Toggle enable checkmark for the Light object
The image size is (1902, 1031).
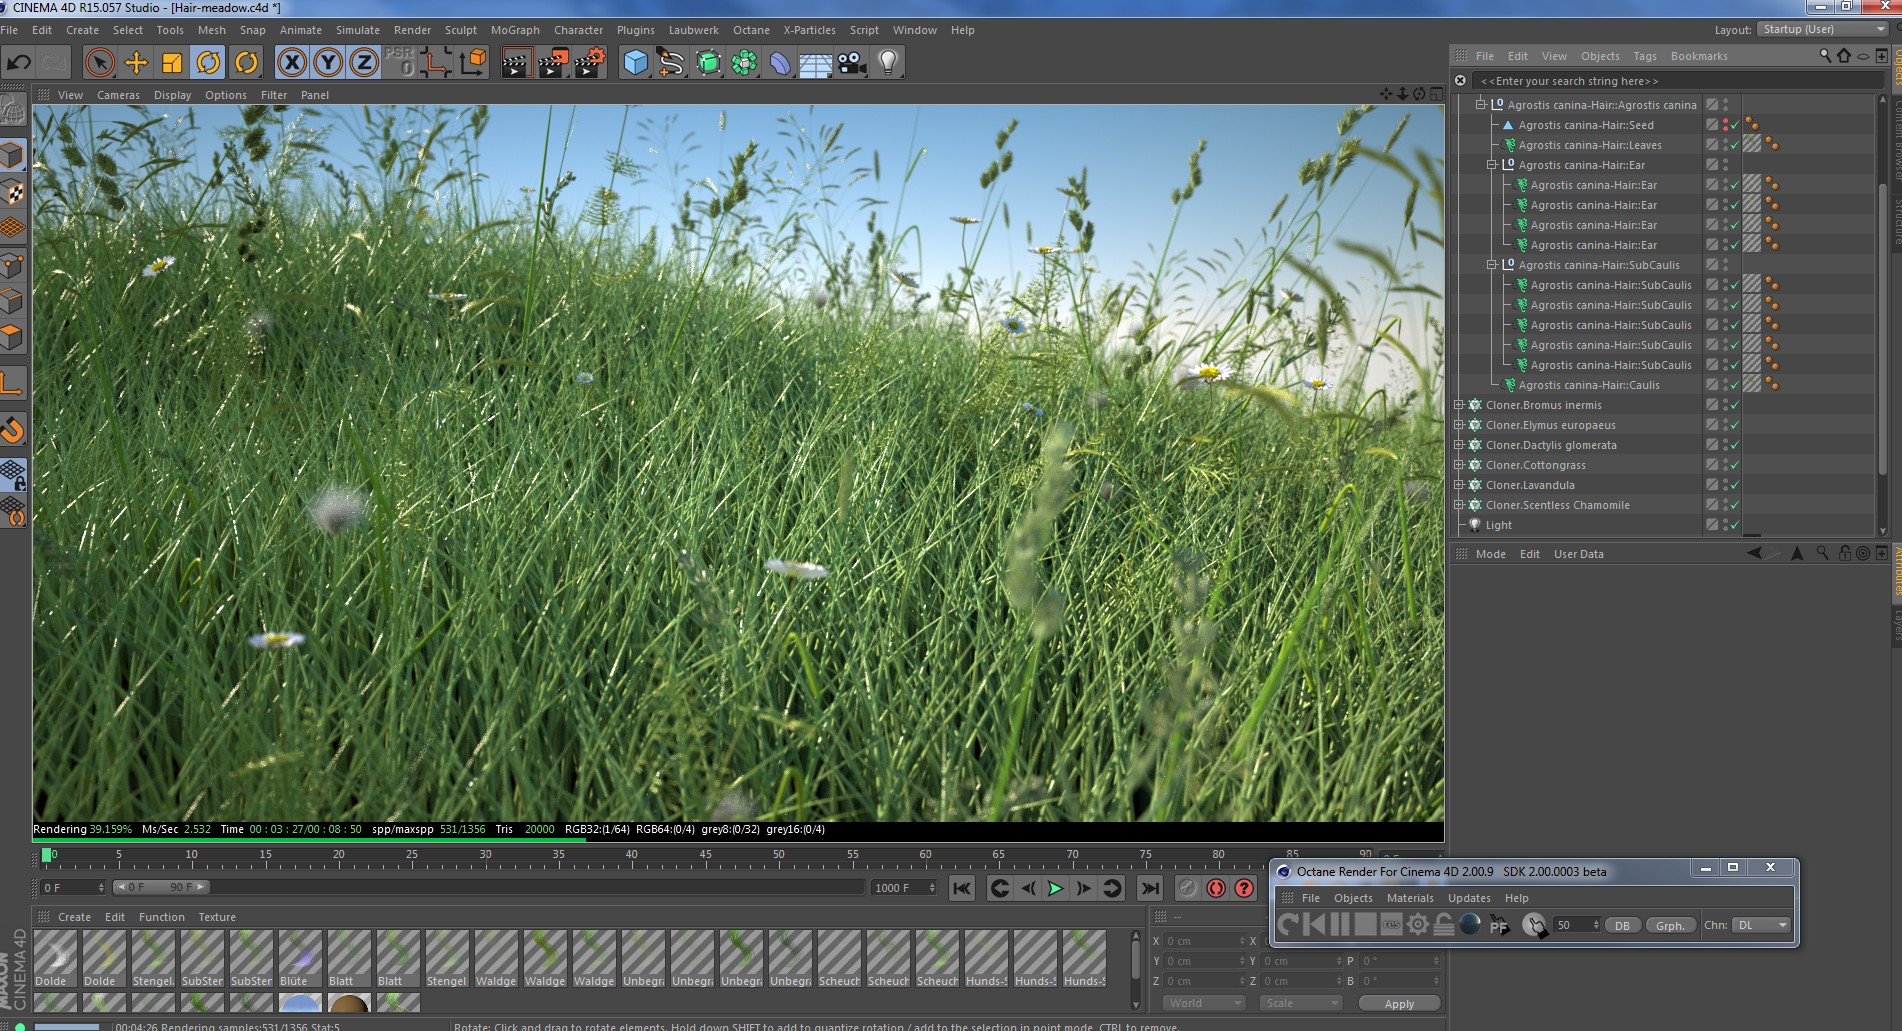tap(1735, 525)
